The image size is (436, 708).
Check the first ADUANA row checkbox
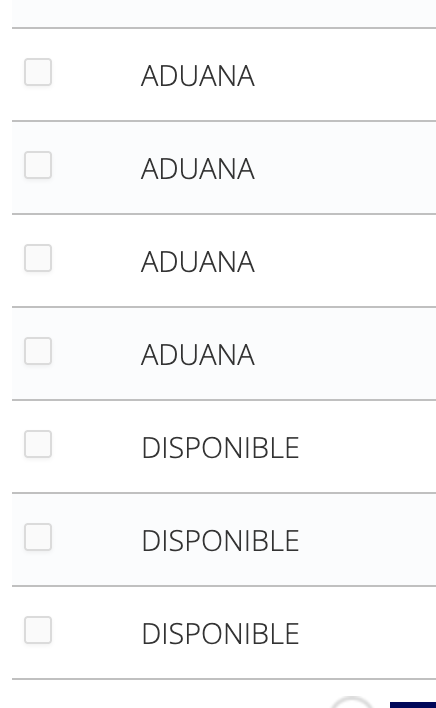(x=38, y=72)
